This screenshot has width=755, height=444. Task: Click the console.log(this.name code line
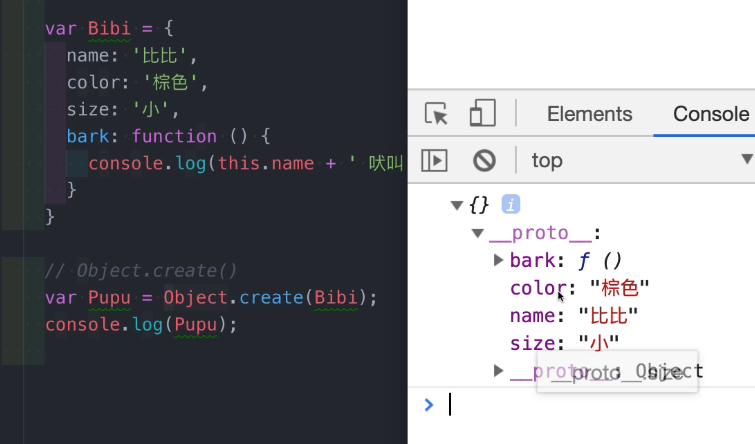click(x=246, y=163)
